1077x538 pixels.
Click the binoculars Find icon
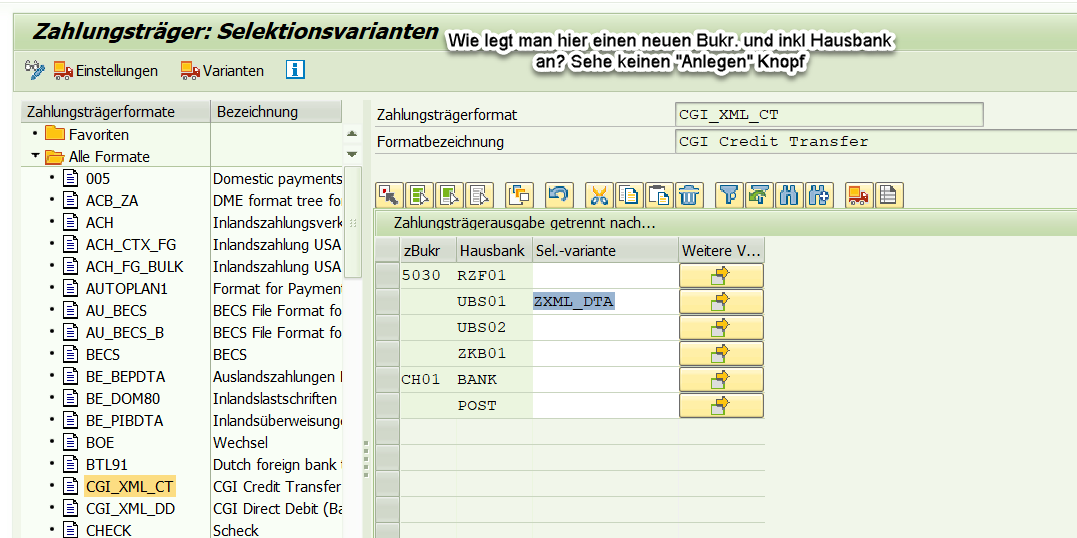pyautogui.click(x=790, y=195)
